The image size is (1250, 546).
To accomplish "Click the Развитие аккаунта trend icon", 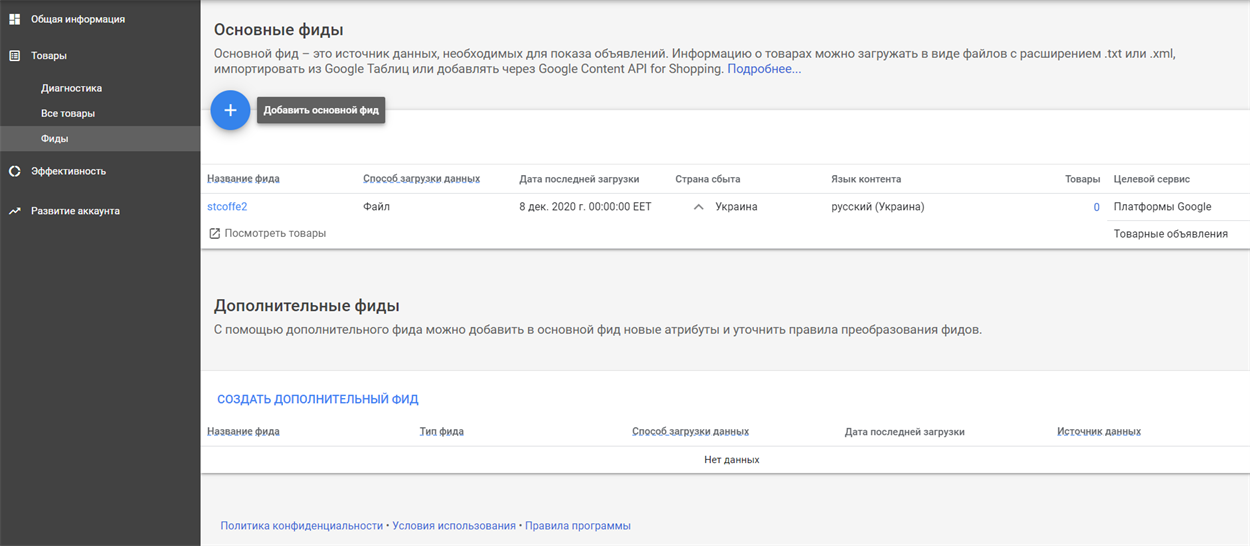I will click(x=15, y=211).
